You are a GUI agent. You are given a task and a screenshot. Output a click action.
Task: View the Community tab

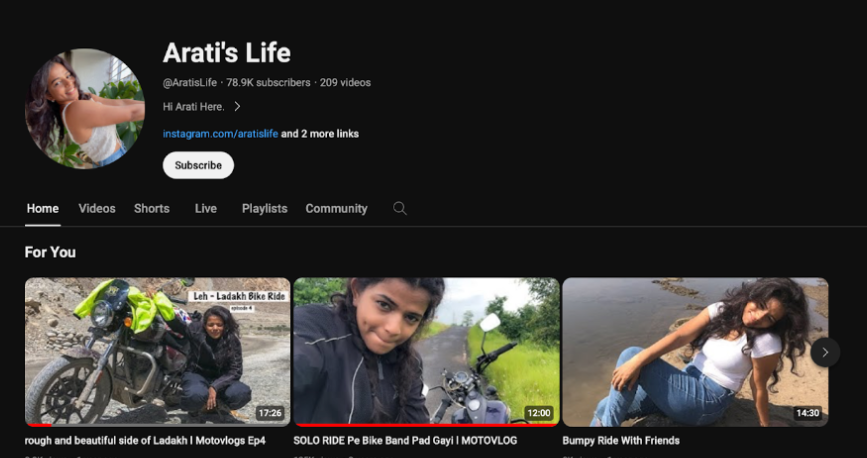click(336, 209)
